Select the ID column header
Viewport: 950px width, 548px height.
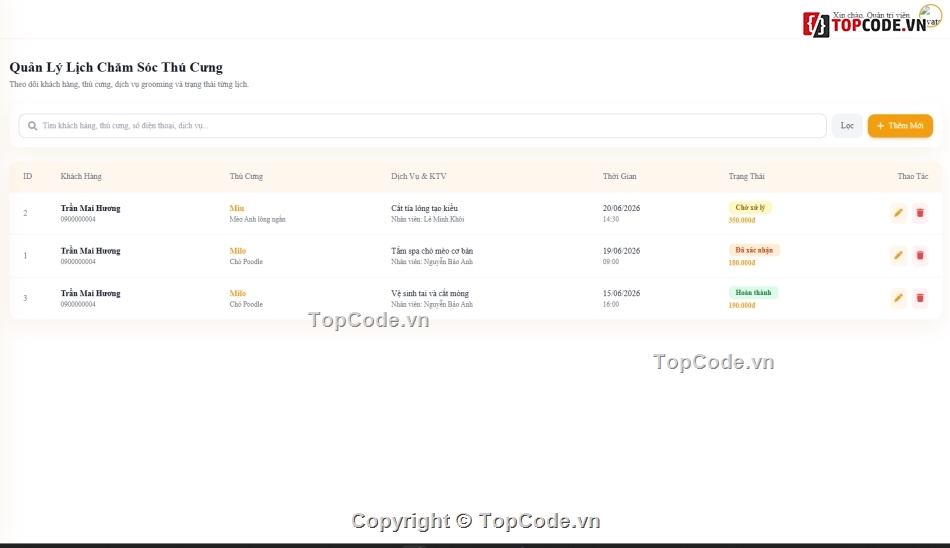tap(27, 176)
